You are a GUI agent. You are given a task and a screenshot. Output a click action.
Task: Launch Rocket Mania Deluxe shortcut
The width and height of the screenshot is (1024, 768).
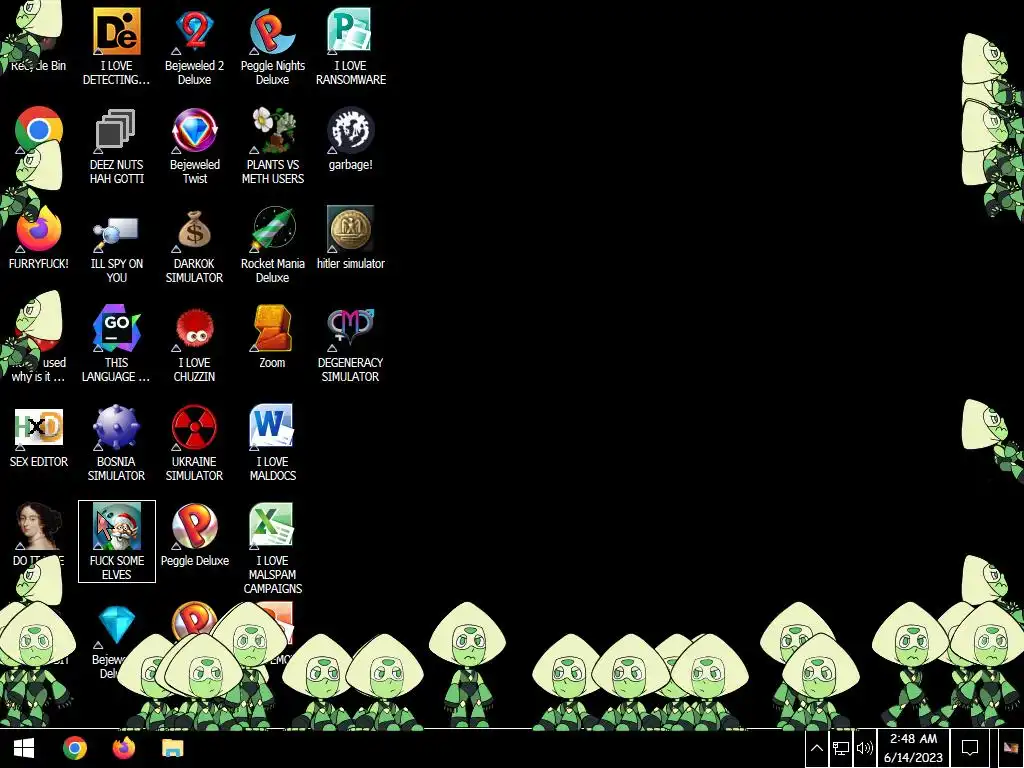point(272,229)
